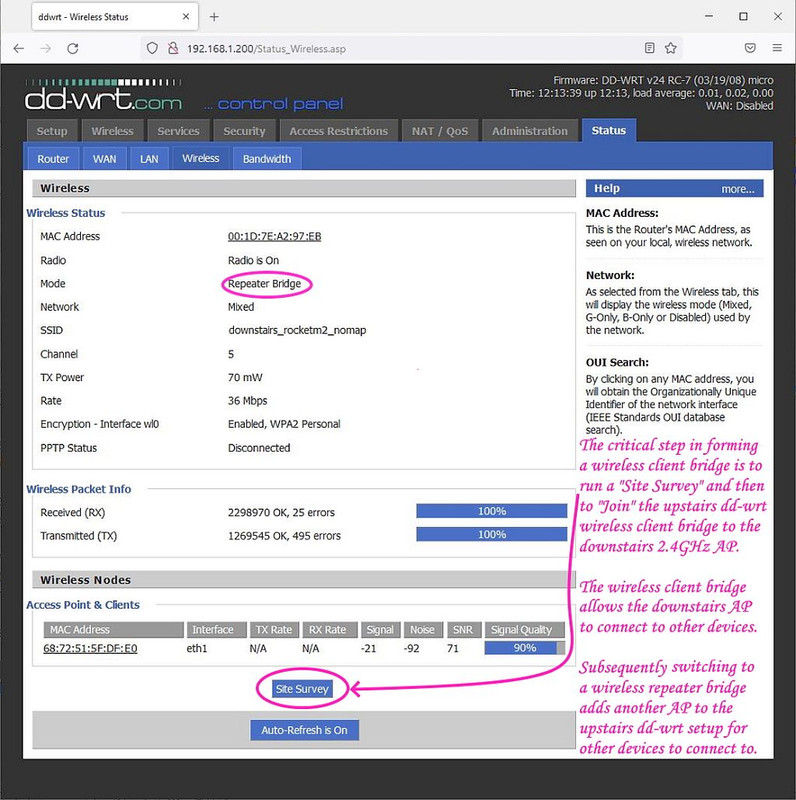Click the Received RX 100% progress bar
The height and width of the screenshot is (800, 796).
[x=491, y=511]
